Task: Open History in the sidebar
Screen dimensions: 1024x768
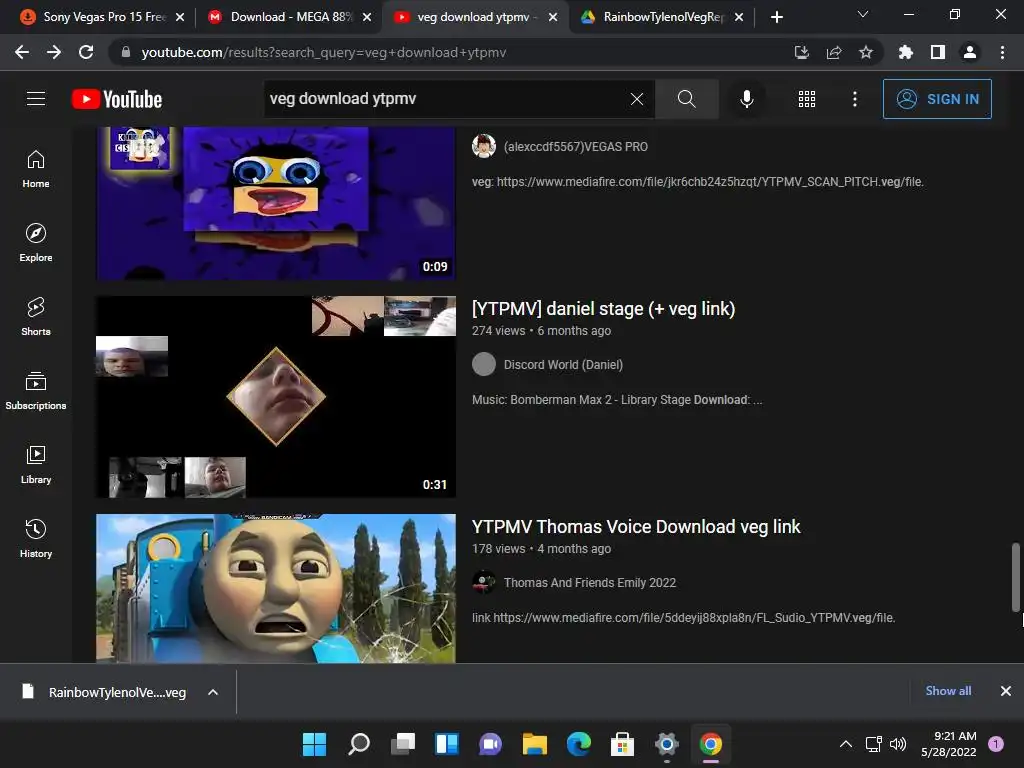Action: click(36, 539)
